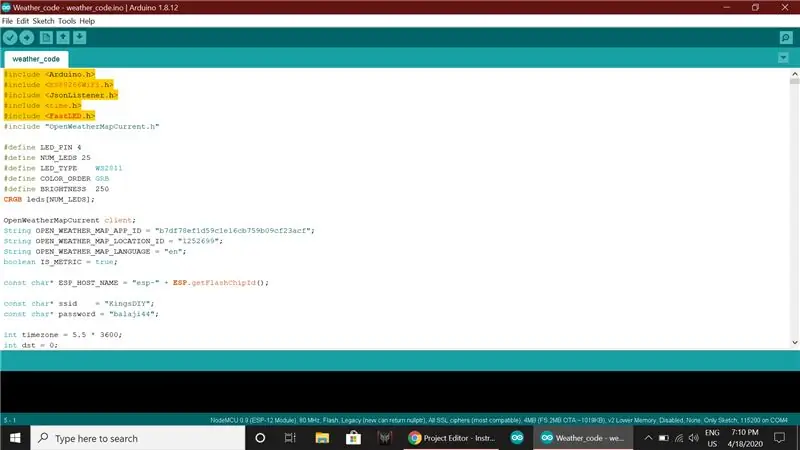Upload the sketch with the arrow button
The height and width of the screenshot is (450, 800).
27,37
